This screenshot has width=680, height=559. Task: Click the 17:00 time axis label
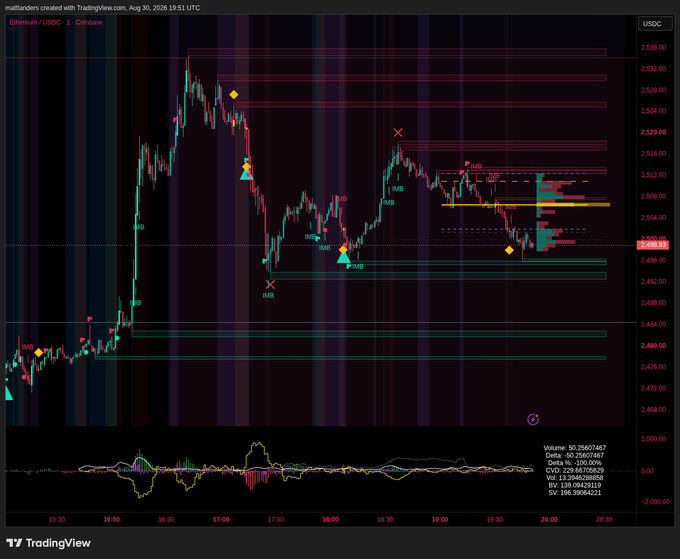[221, 519]
